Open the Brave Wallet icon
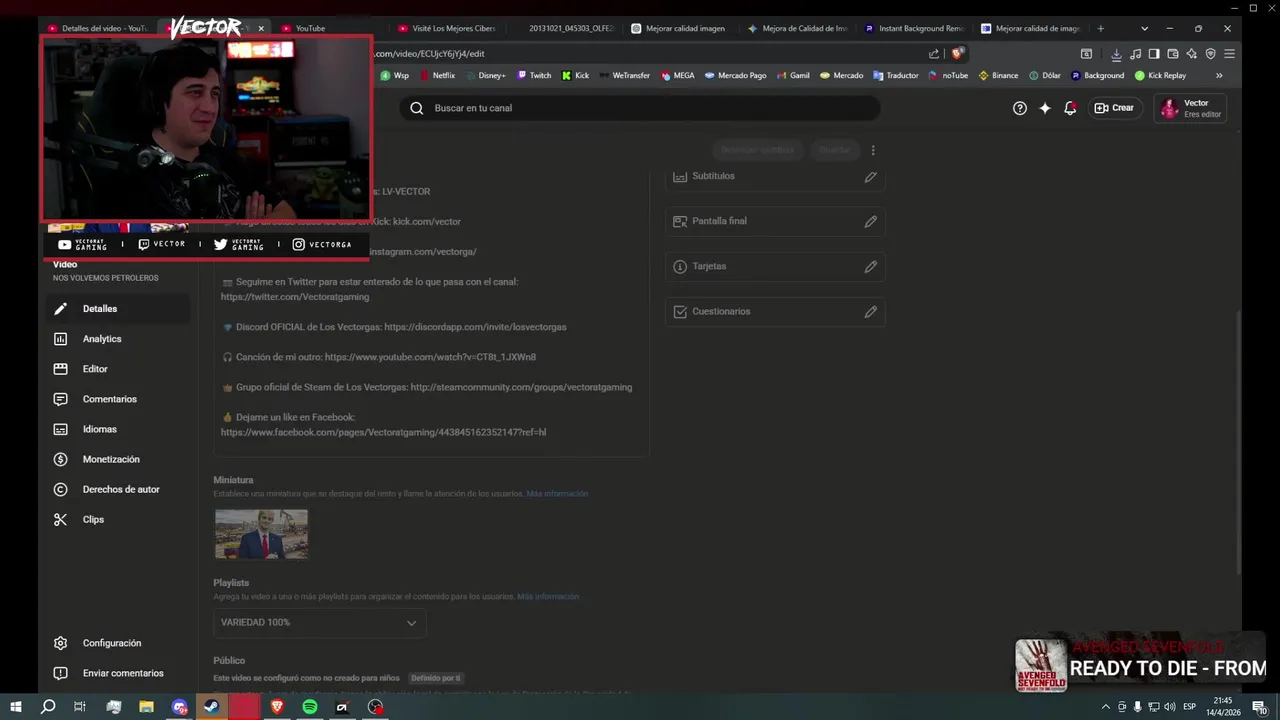1280x720 pixels. [x=1173, y=54]
